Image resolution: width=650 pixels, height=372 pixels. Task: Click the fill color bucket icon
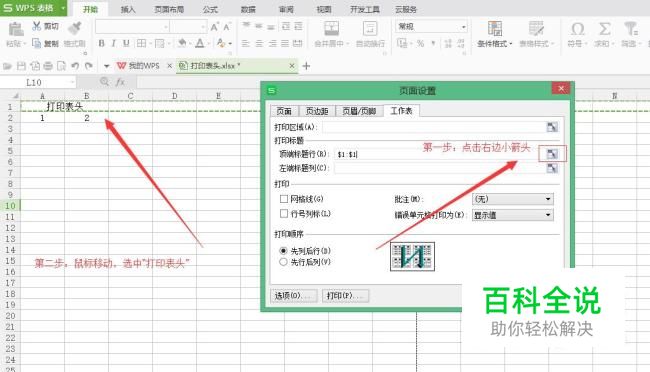182,43
